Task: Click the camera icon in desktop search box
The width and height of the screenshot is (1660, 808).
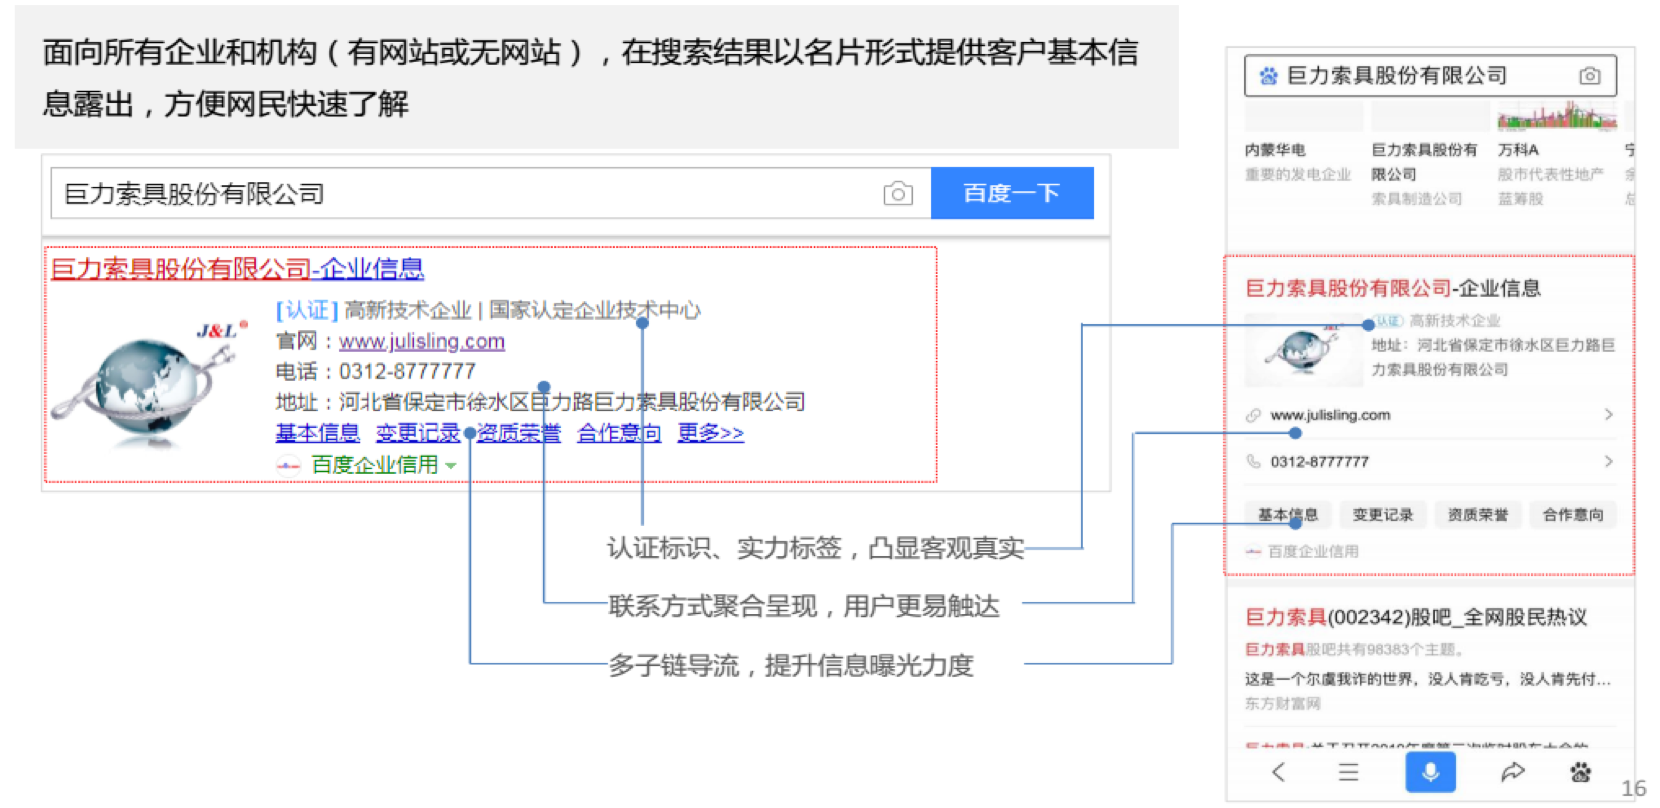Action: (x=898, y=194)
